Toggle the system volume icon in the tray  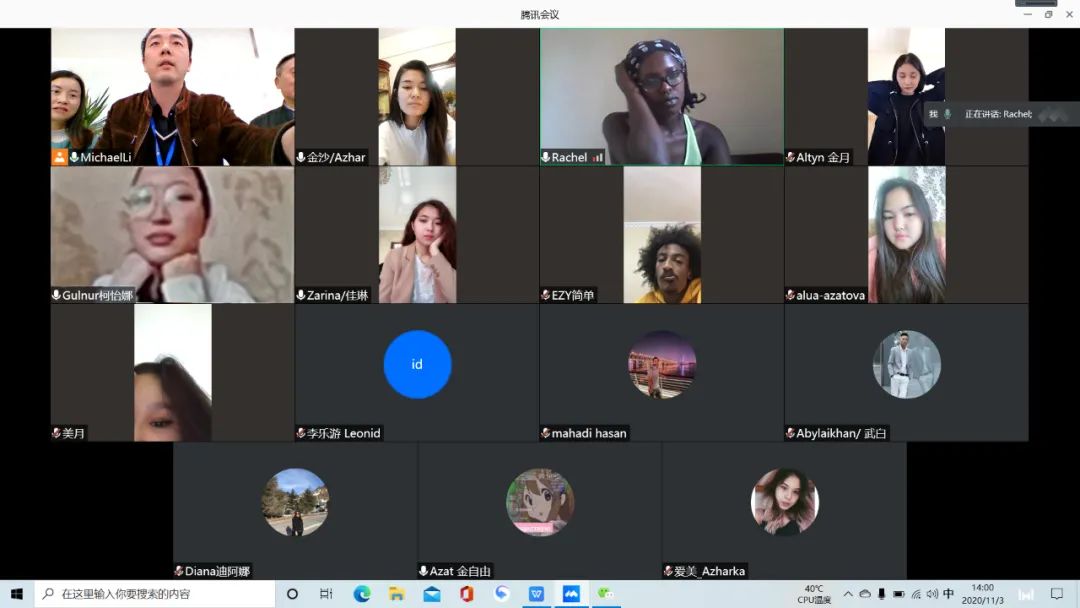pyautogui.click(x=932, y=594)
